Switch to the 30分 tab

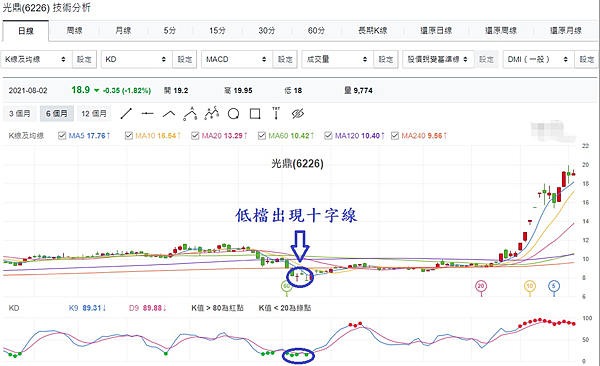[266, 31]
